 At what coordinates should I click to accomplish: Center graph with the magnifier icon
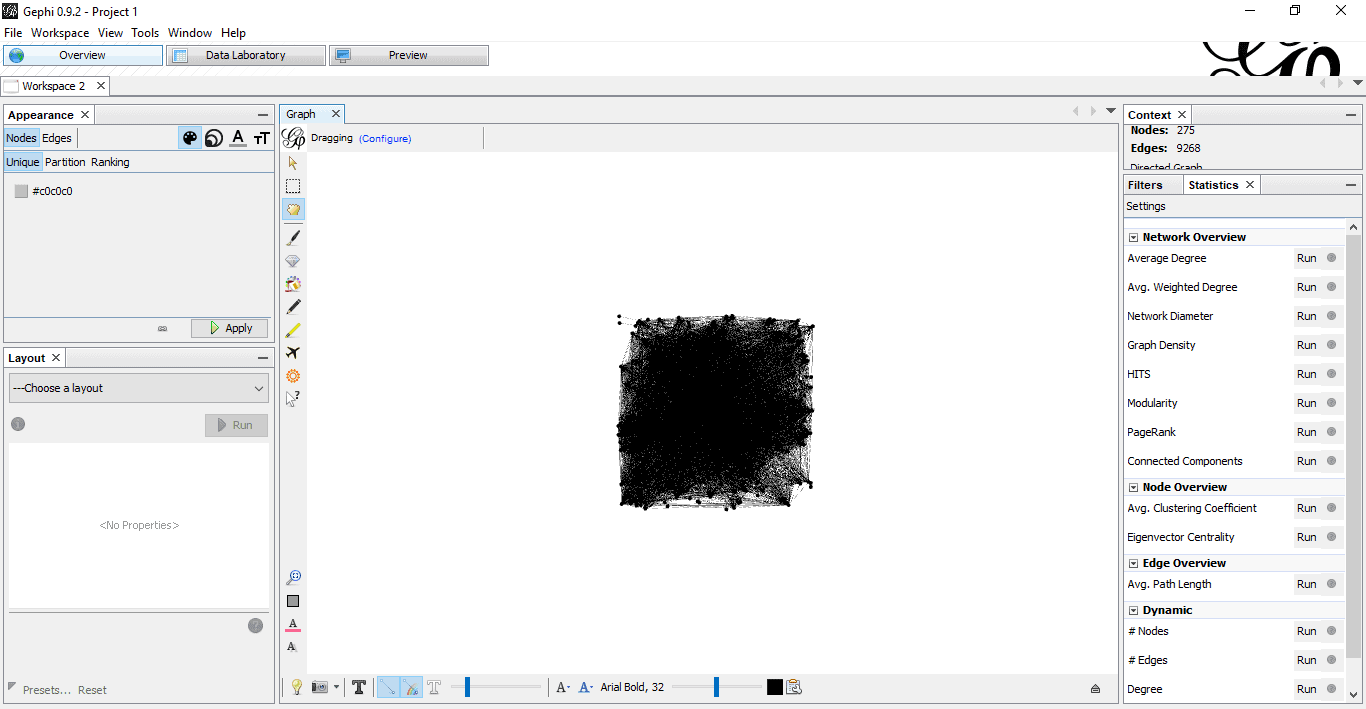[x=293, y=578]
